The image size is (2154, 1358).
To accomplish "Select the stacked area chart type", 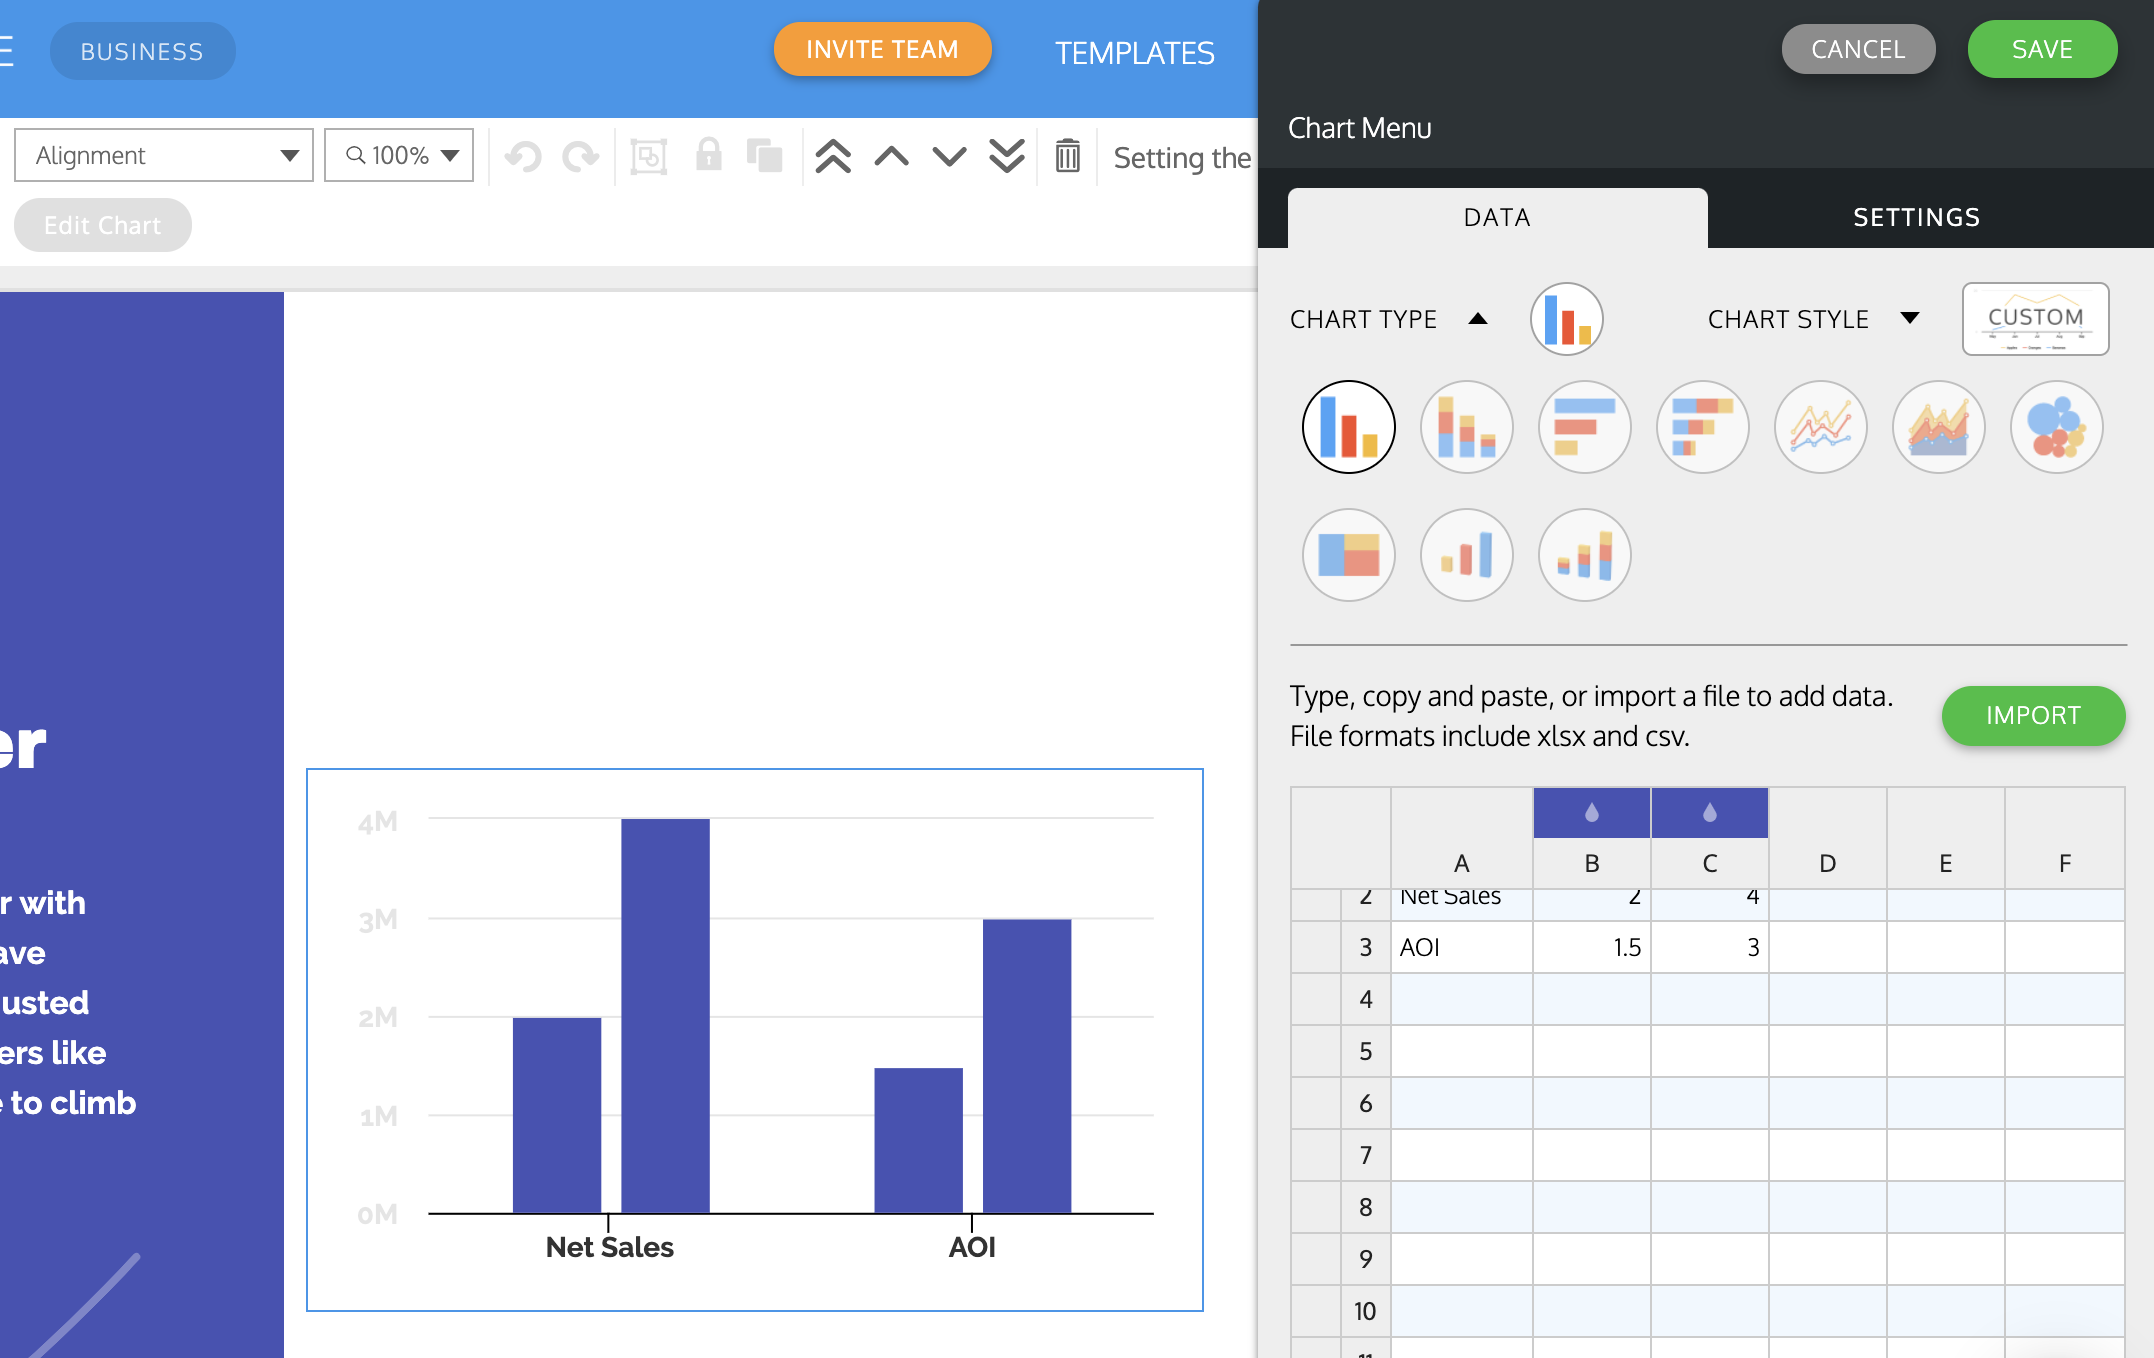I will click(1938, 427).
